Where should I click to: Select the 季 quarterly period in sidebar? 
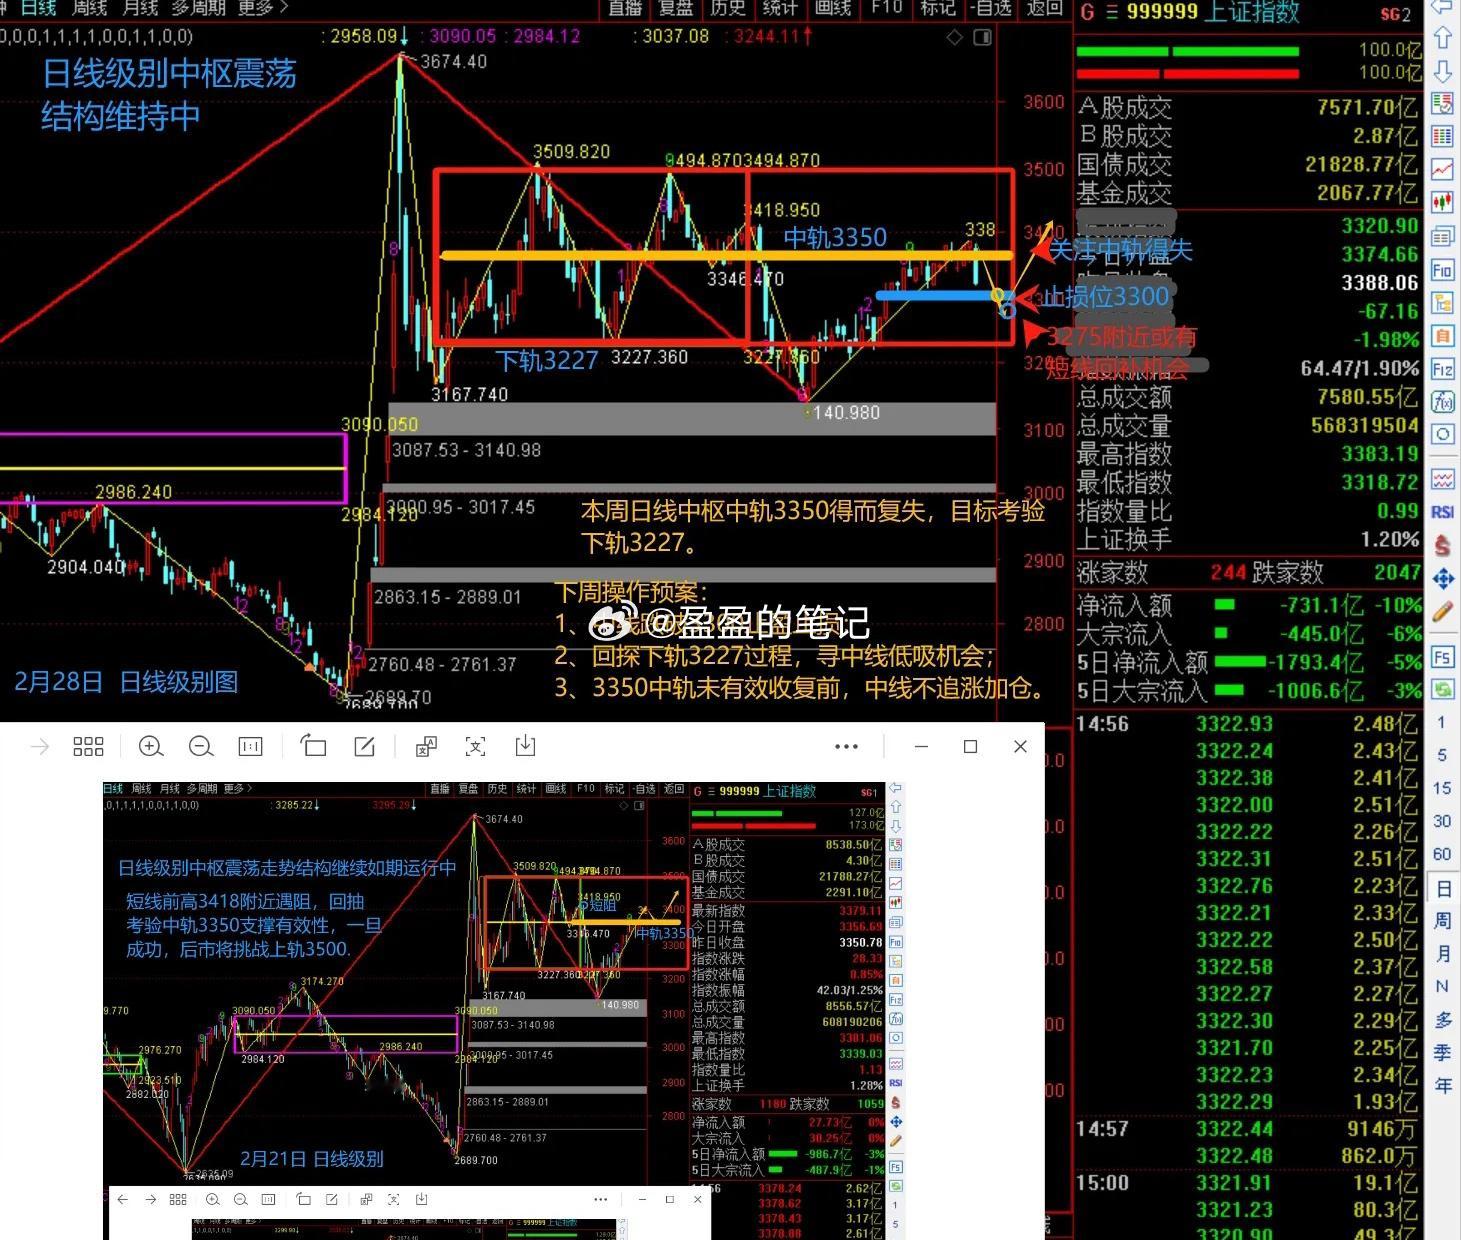1442,1052
